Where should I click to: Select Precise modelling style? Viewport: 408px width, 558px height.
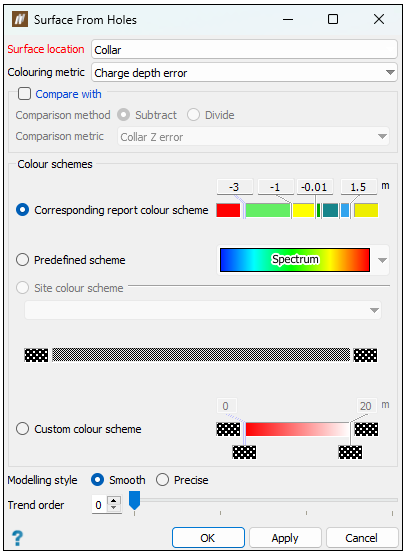(x=162, y=480)
